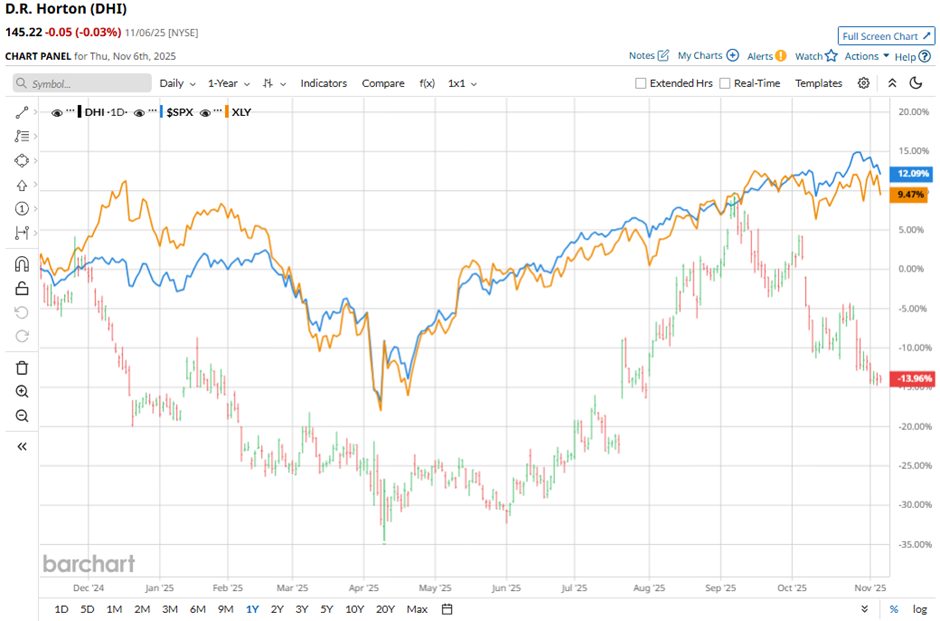
Task: Click the Alerts link
Action: point(760,56)
